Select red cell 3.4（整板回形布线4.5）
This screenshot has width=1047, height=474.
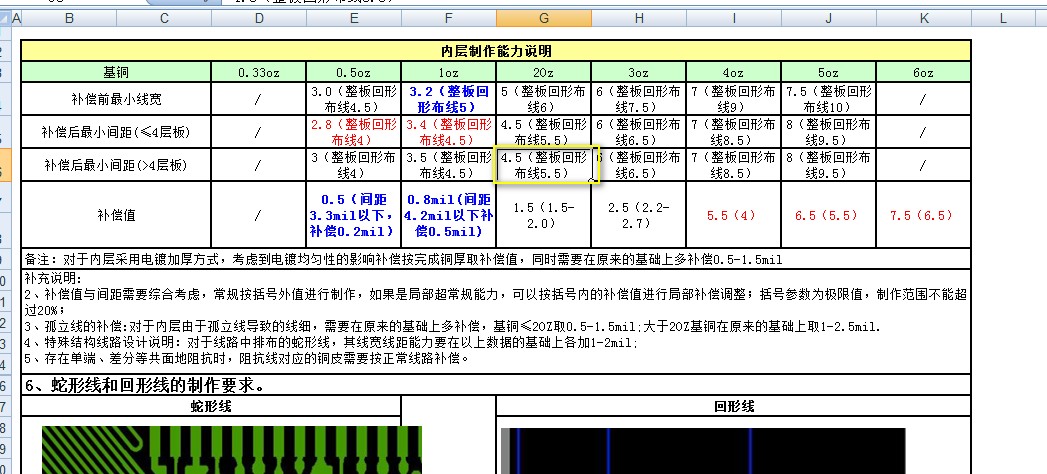pos(449,132)
